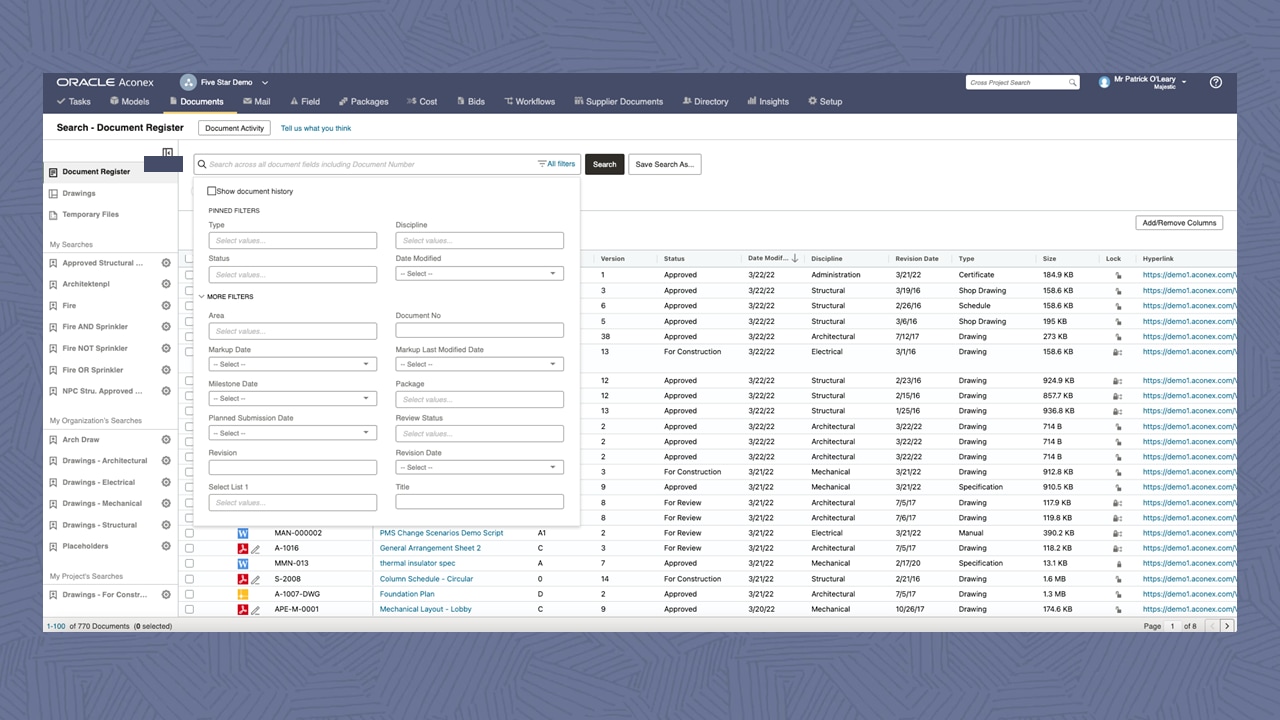Open the Date Modified filter dropdown
This screenshot has height=720, width=1280.
pos(480,274)
